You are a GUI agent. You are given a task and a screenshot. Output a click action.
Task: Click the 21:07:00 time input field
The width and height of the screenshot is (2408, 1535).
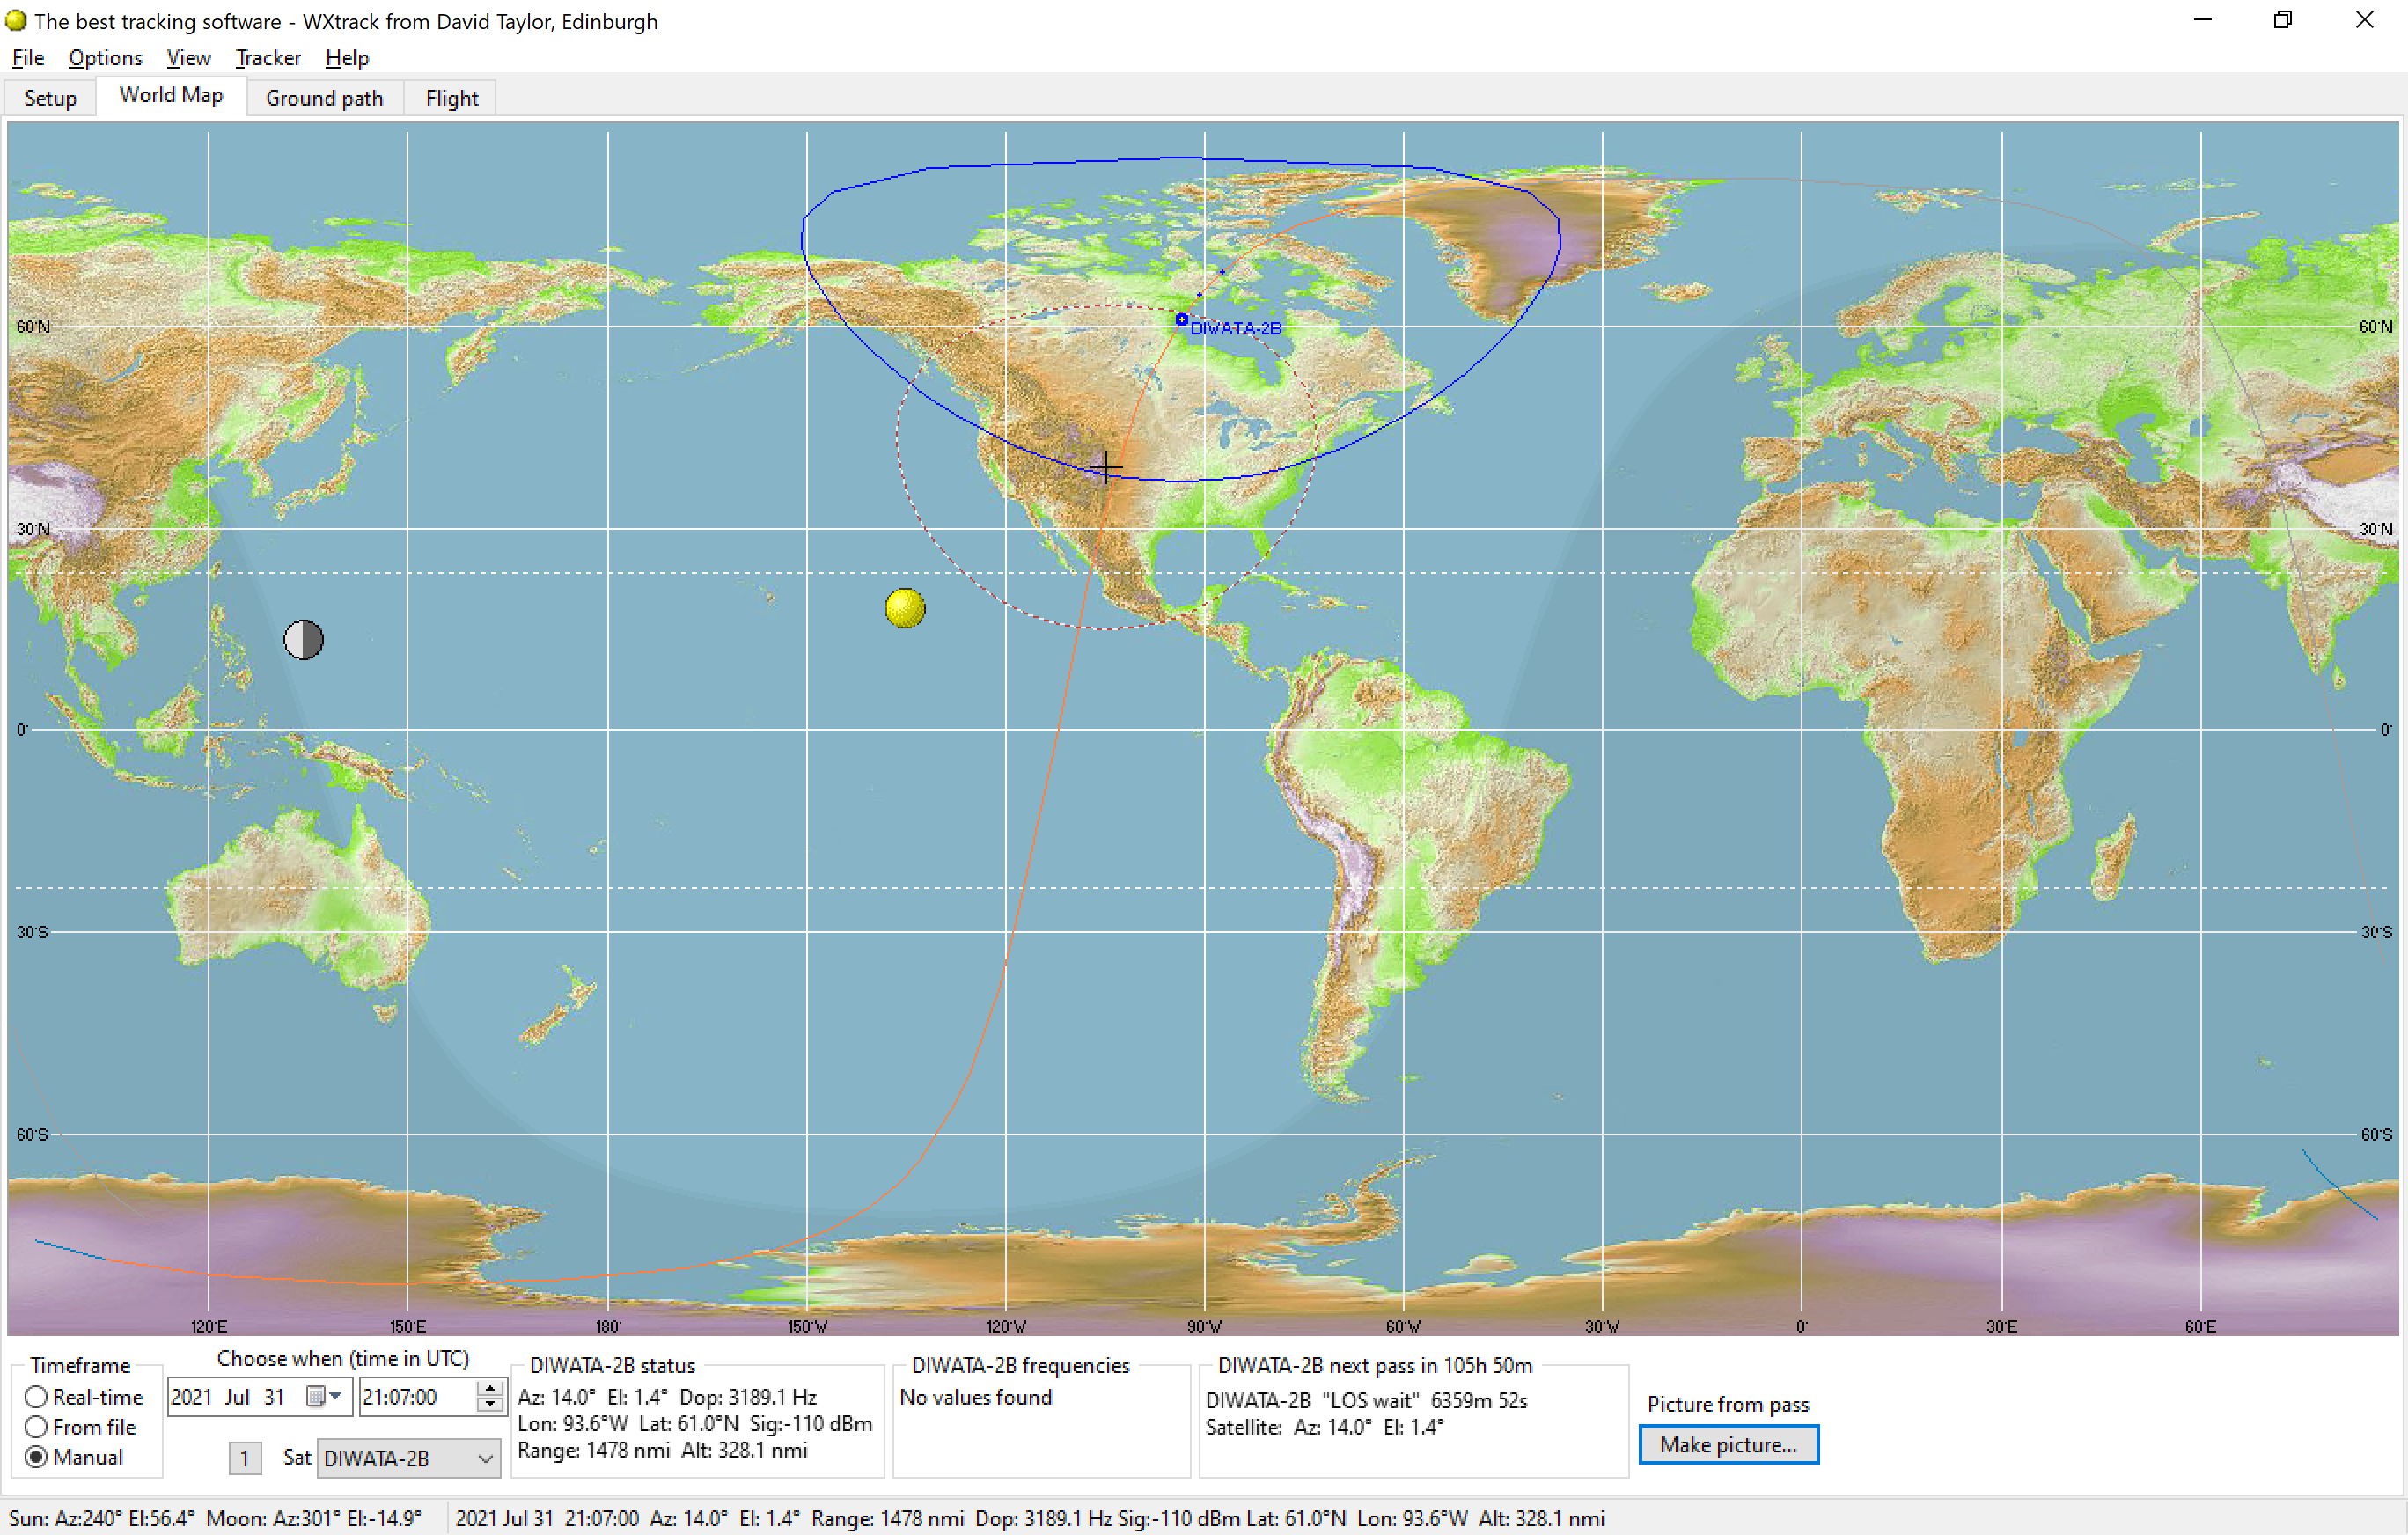point(415,1397)
